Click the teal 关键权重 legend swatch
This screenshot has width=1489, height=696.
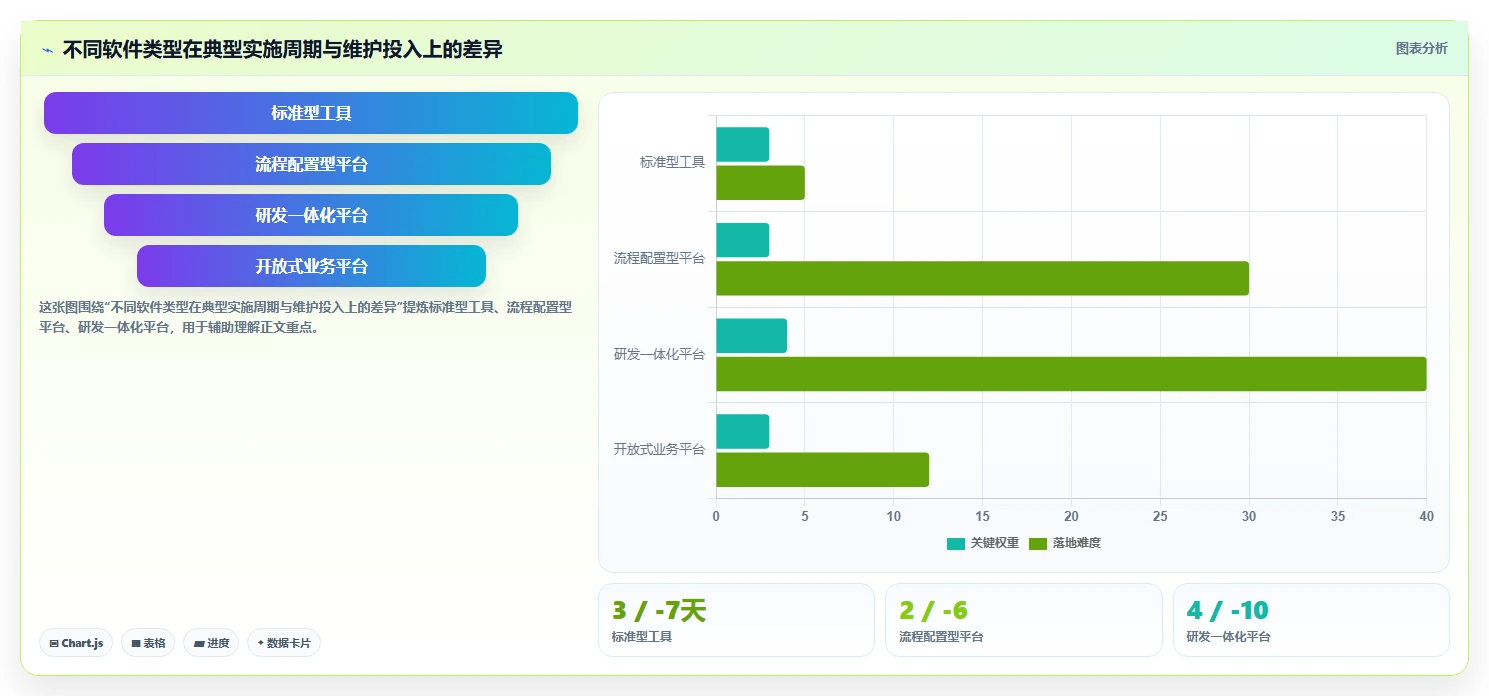click(956, 544)
